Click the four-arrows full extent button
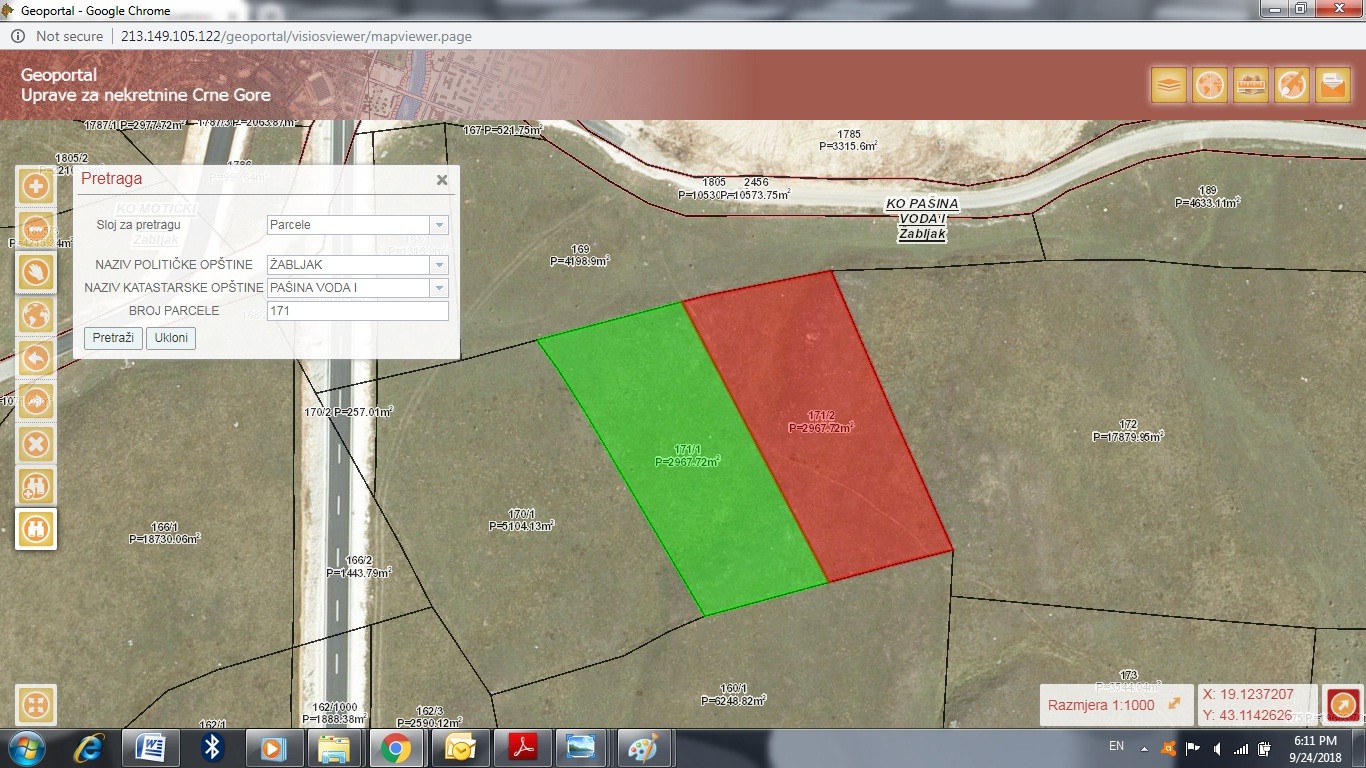The image size is (1366, 768). tap(36, 705)
